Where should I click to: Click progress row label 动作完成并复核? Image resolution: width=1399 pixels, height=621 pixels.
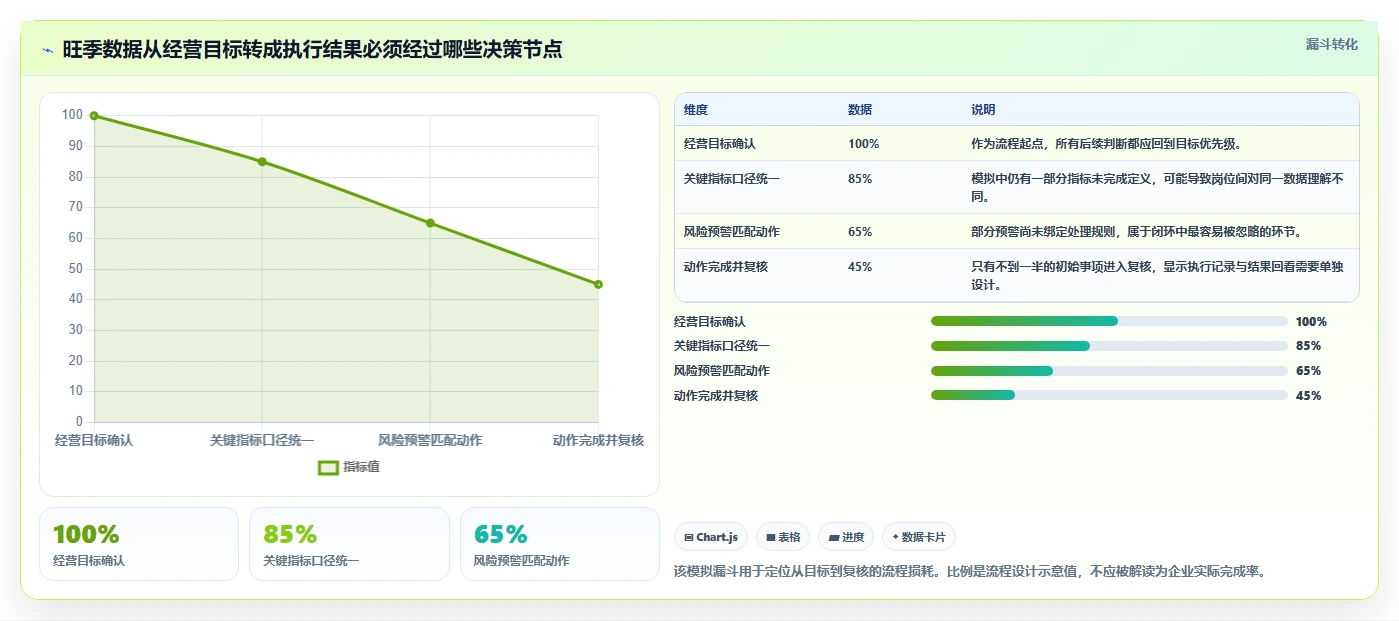716,396
